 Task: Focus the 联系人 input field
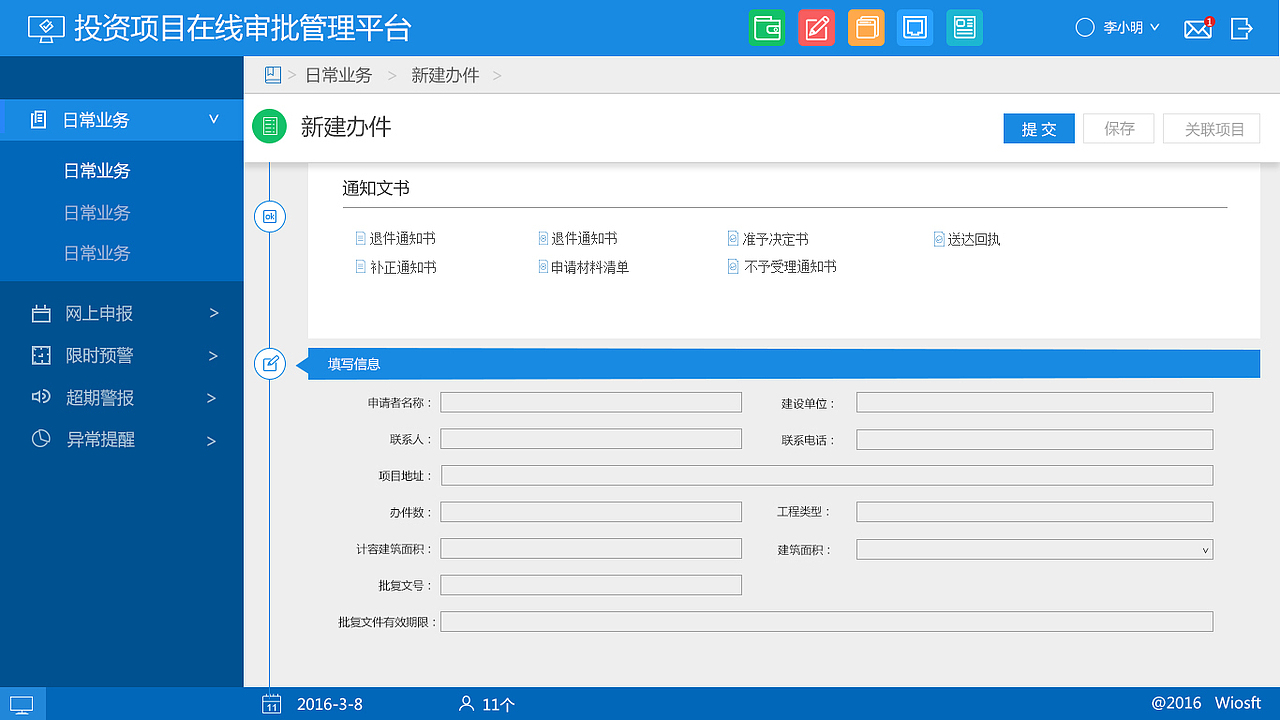tap(591, 439)
